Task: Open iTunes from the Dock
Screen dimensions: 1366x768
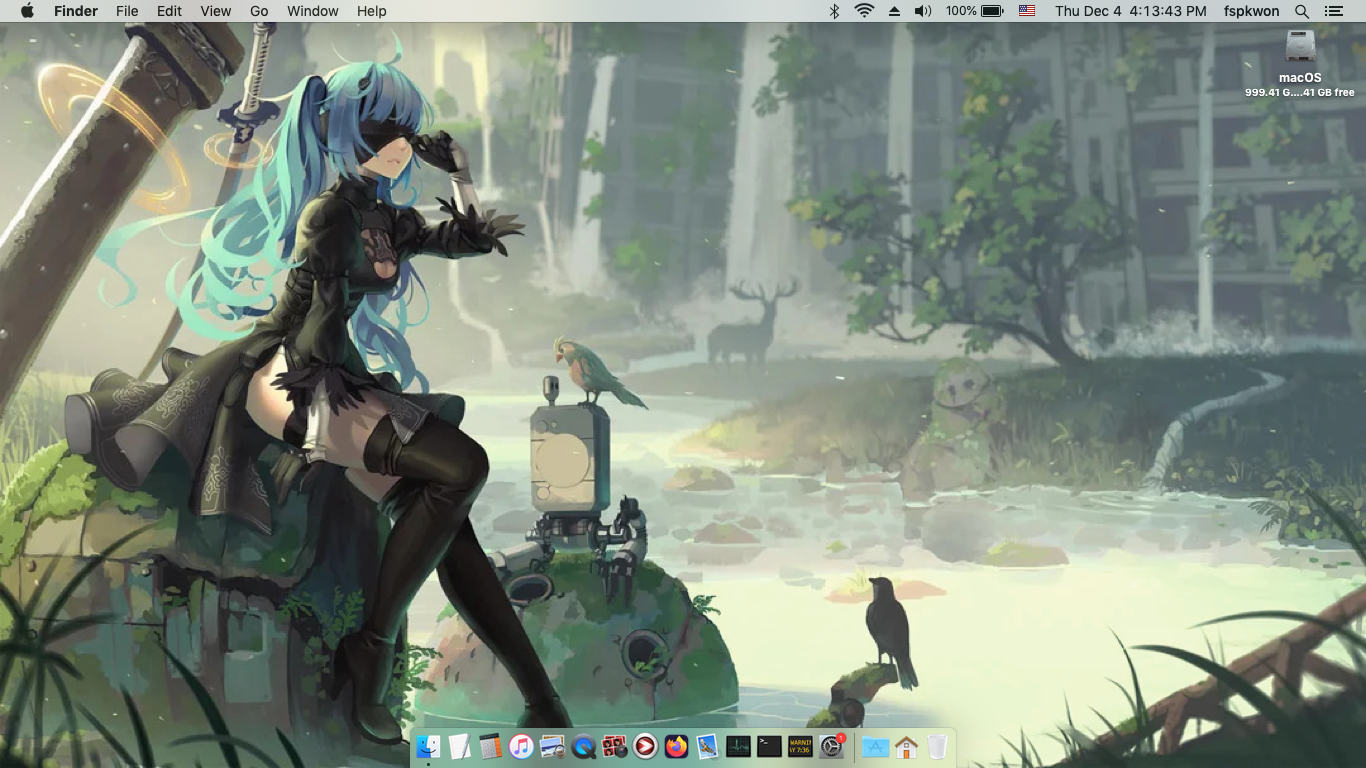Action: (x=521, y=746)
